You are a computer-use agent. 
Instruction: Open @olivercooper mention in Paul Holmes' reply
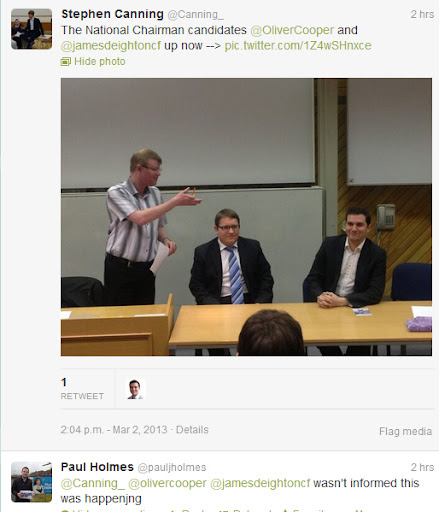(167, 483)
